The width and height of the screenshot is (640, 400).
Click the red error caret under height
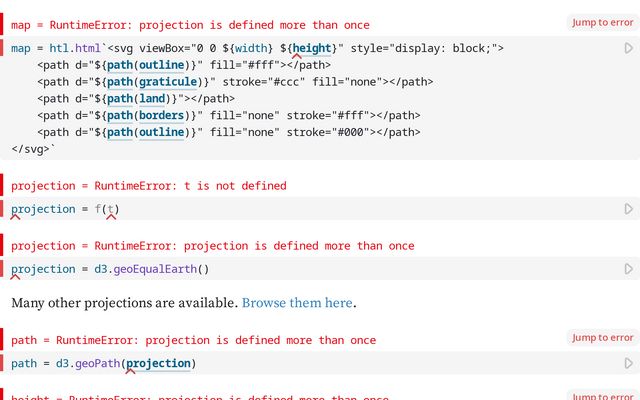297,56
